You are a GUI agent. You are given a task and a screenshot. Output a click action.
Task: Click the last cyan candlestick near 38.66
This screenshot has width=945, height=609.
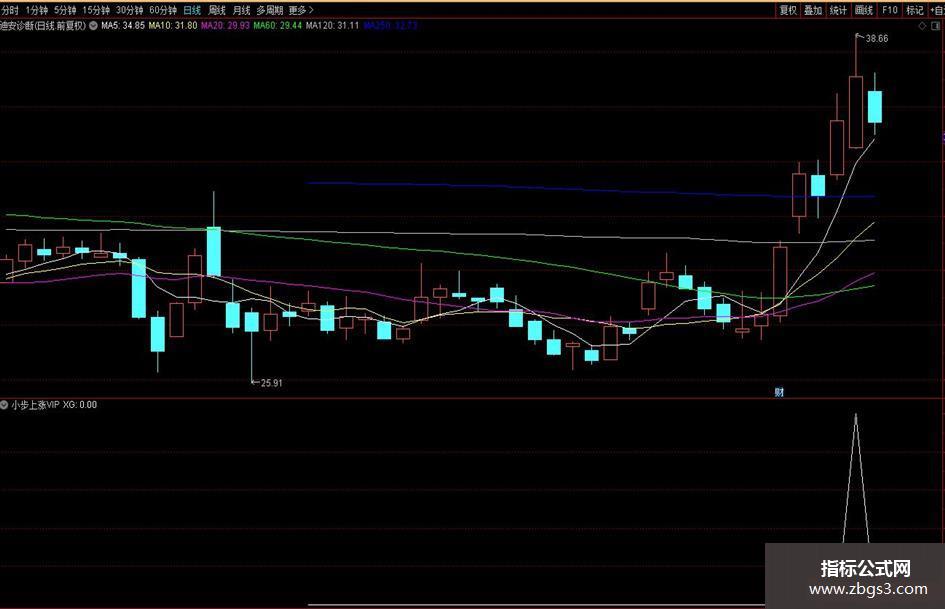[x=875, y=107]
